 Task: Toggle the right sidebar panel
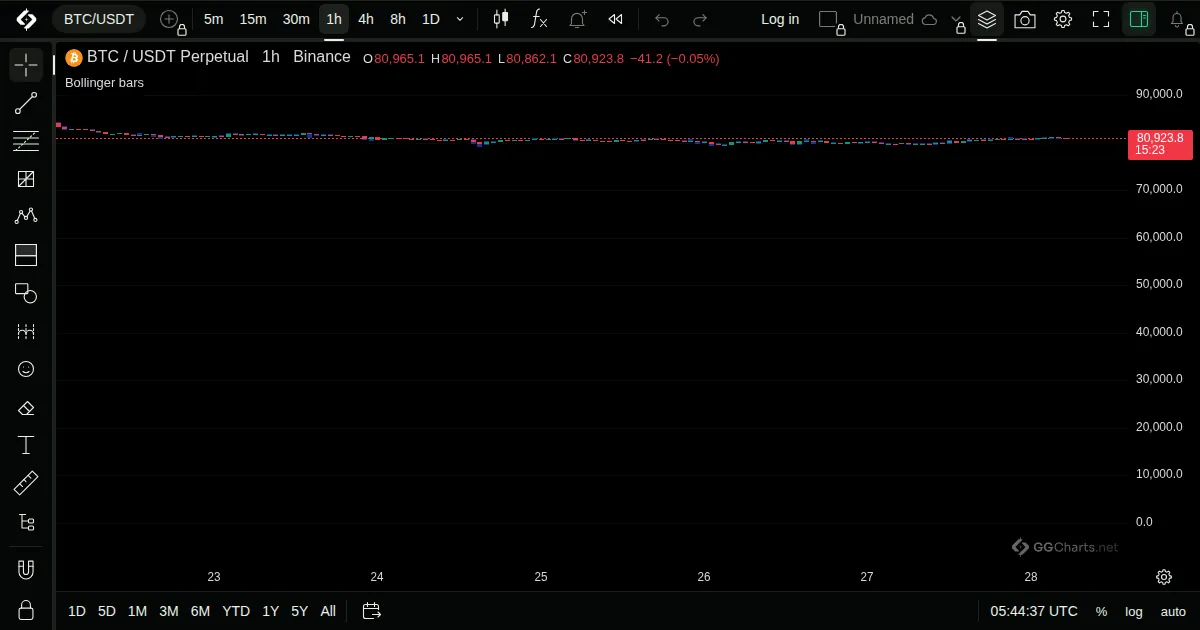coord(1138,19)
